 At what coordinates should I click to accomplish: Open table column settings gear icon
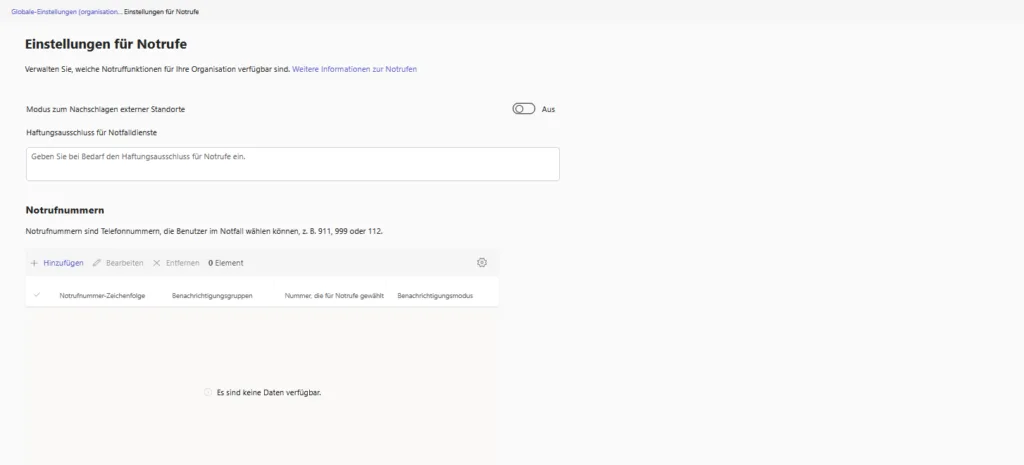482,263
